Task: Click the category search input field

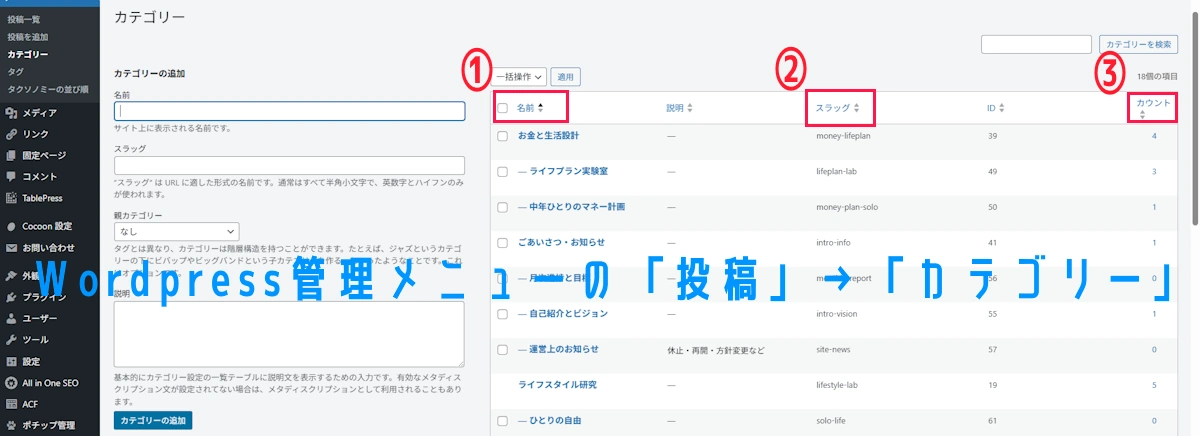Action: (1036, 44)
